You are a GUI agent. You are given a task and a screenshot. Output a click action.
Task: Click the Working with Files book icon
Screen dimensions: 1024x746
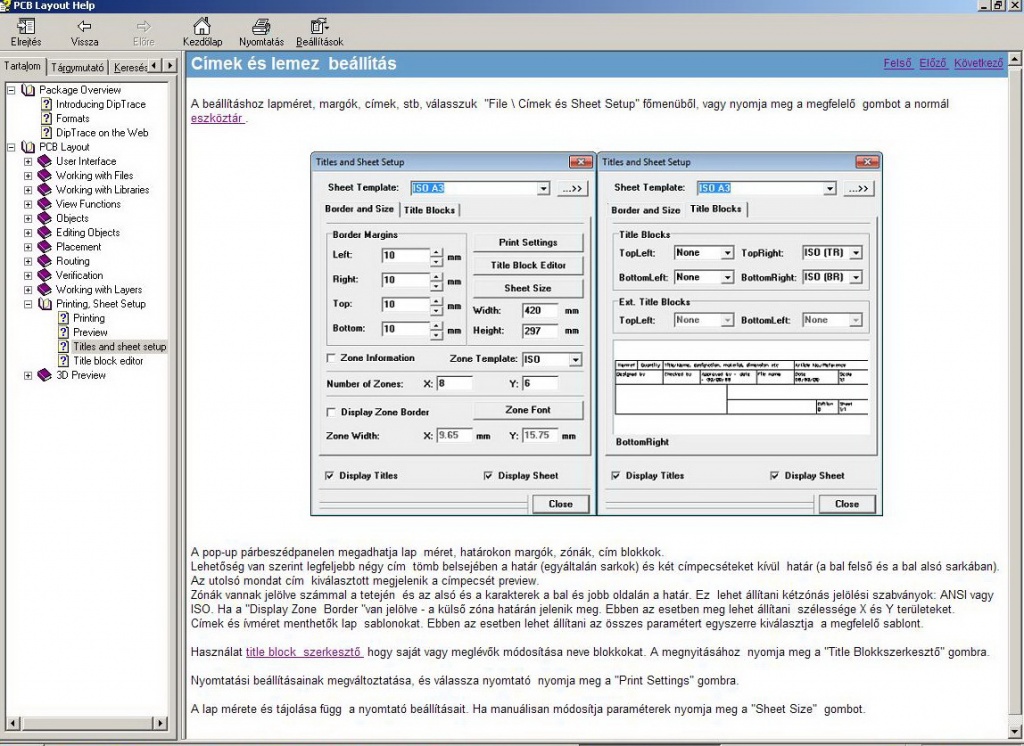[x=44, y=176]
